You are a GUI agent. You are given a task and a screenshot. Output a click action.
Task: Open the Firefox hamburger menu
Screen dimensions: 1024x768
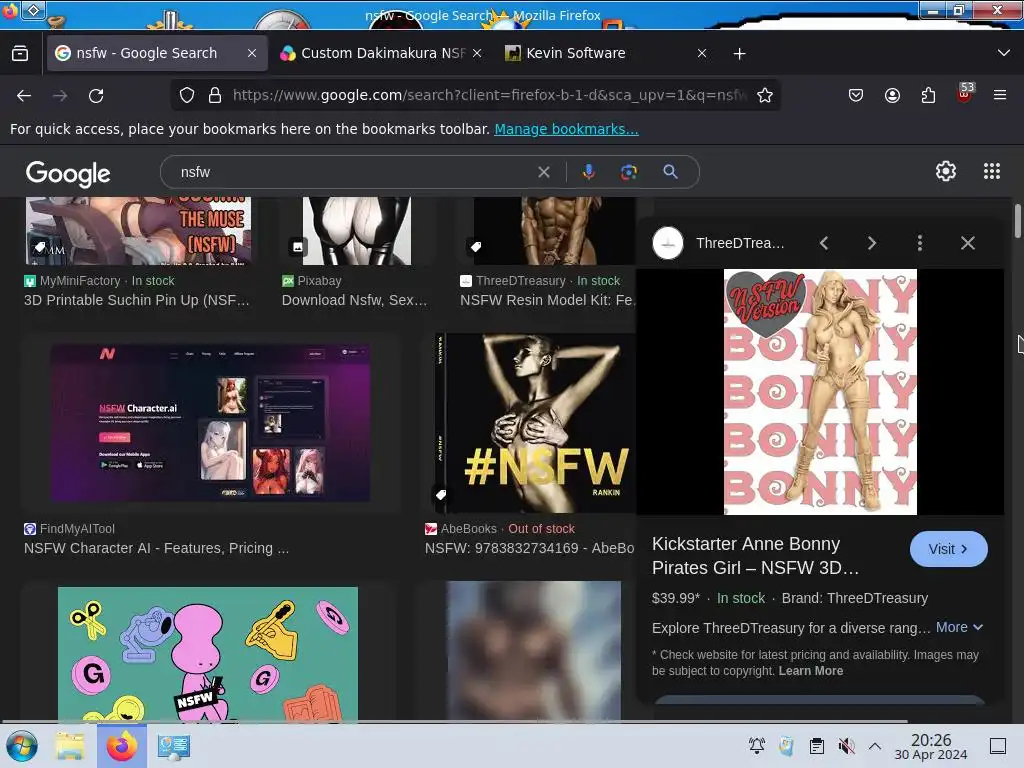1000,95
